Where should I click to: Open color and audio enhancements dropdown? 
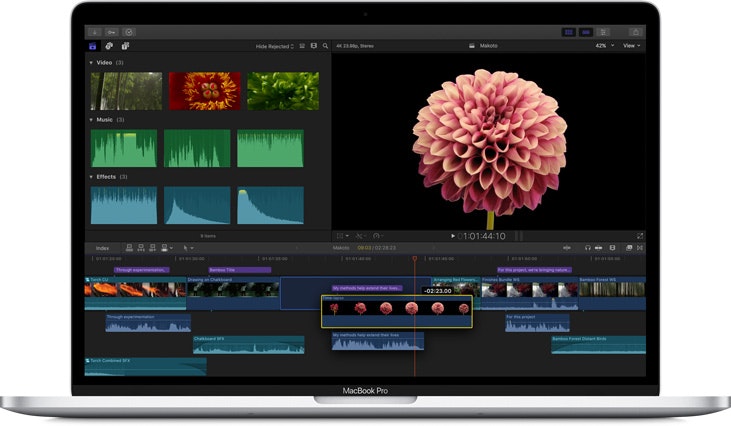click(x=361, y=236)
